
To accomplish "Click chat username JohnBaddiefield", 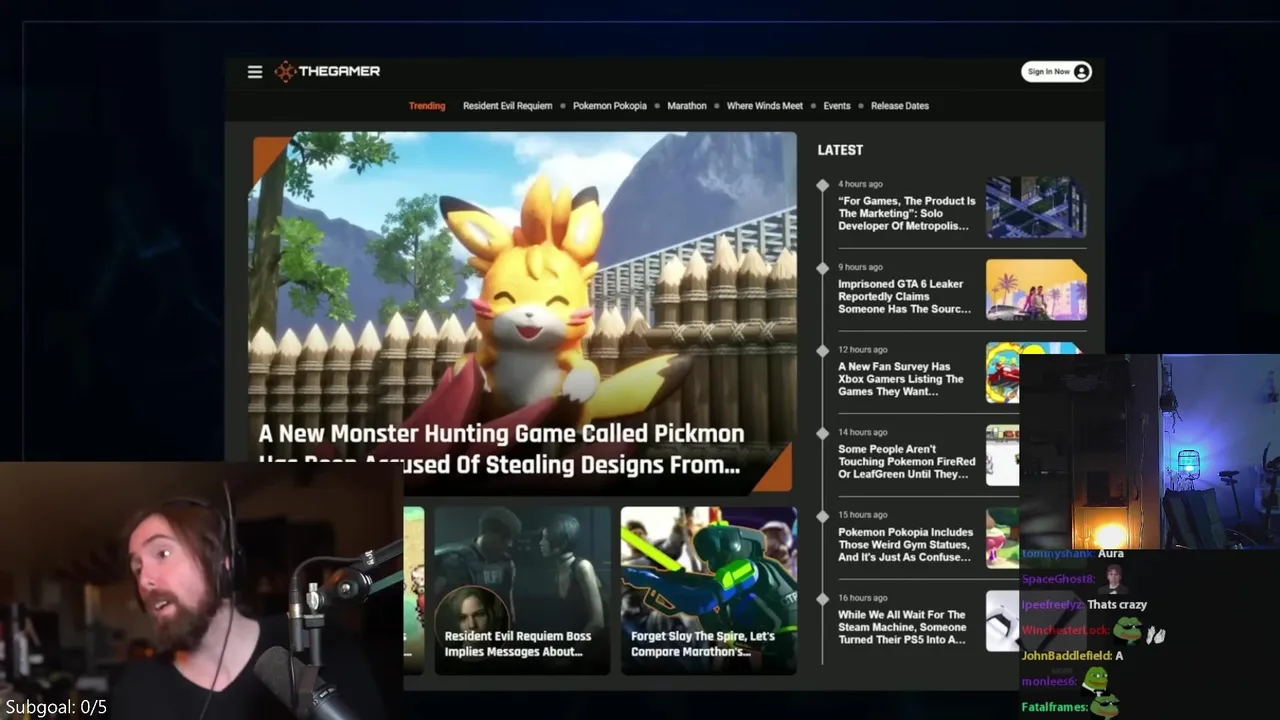I will (1066, 656).
